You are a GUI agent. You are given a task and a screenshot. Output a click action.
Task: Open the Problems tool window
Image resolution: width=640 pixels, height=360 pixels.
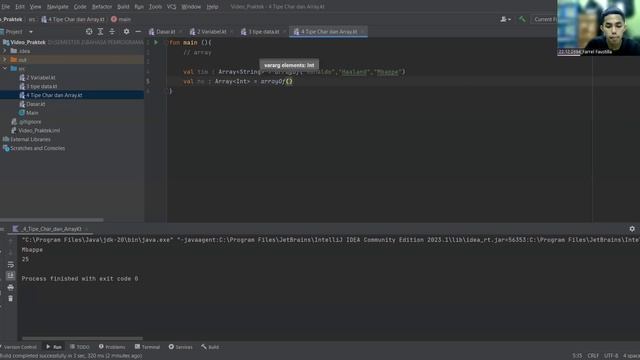112,347
